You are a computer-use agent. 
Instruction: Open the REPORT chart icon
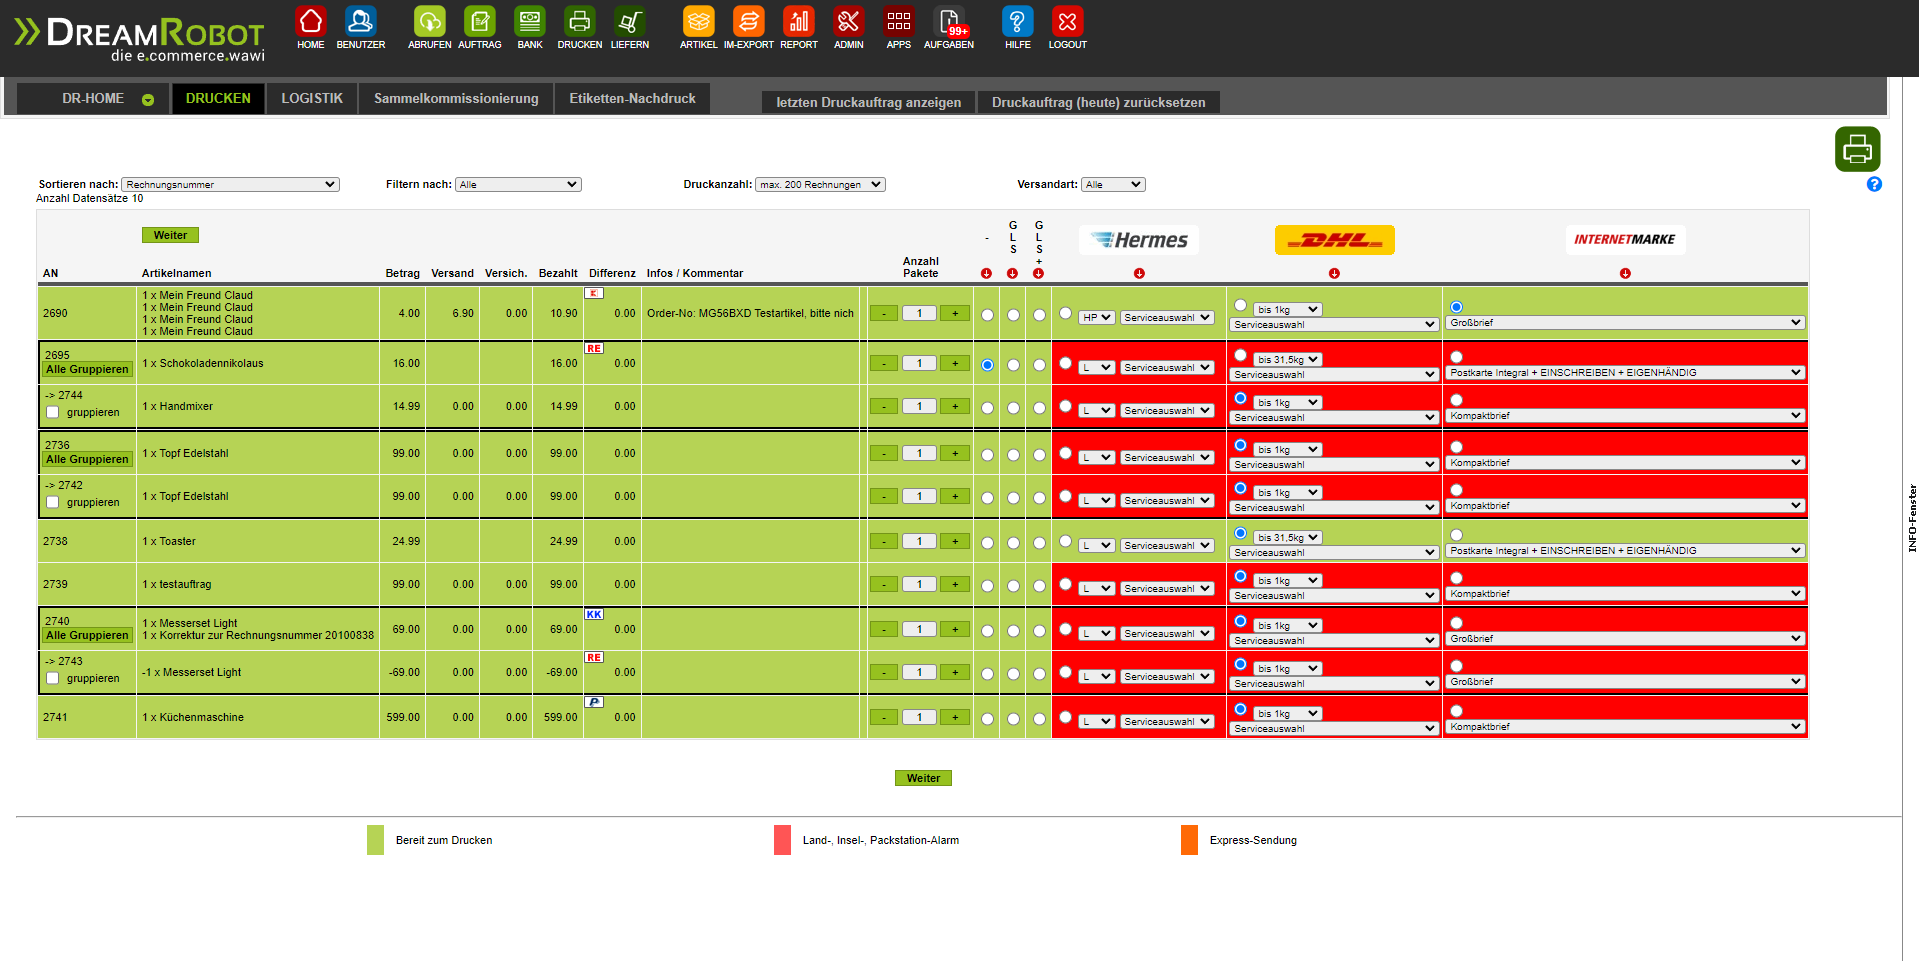click(799, 21)
